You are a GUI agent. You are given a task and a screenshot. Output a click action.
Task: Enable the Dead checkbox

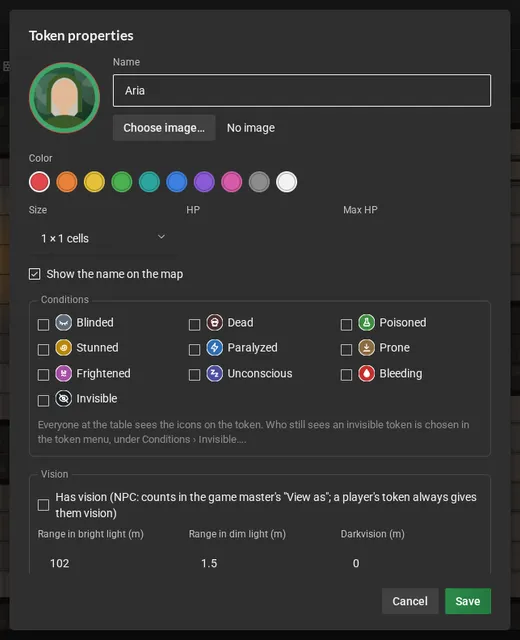[194, 325]
